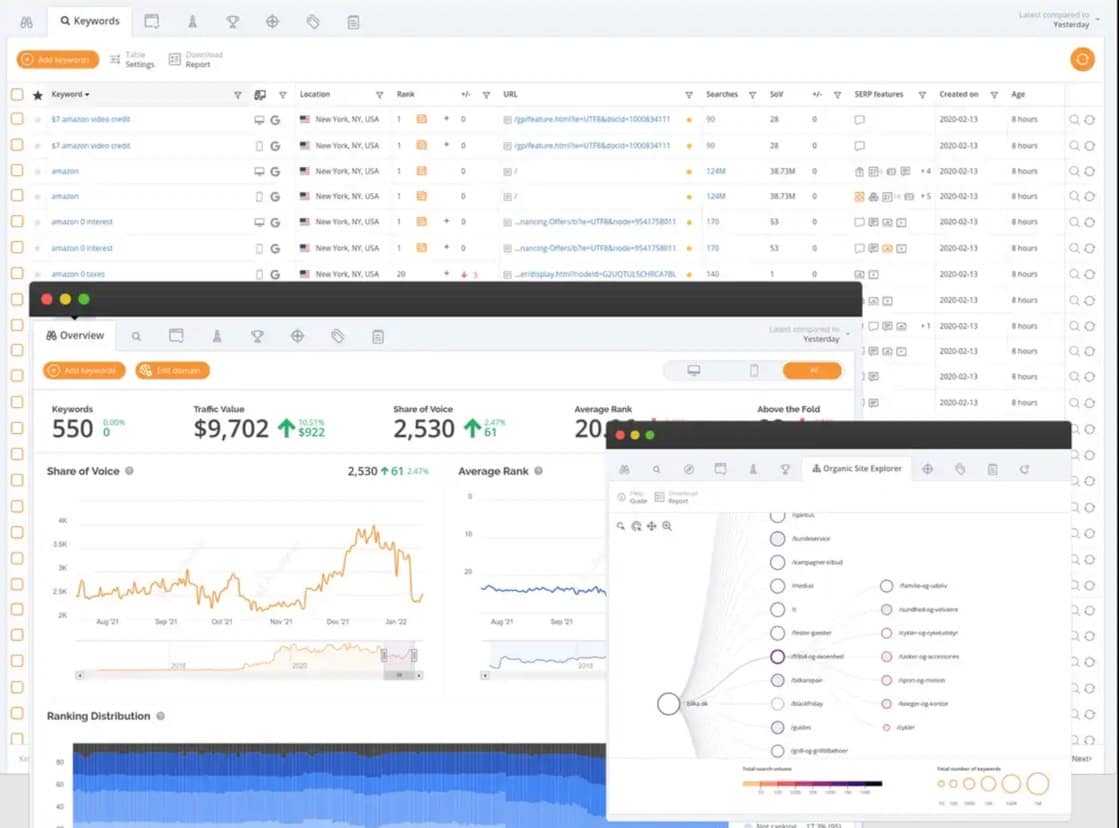Open the Location column filter
This screenshot has height=828, width=1119.
tap(379, 95)
